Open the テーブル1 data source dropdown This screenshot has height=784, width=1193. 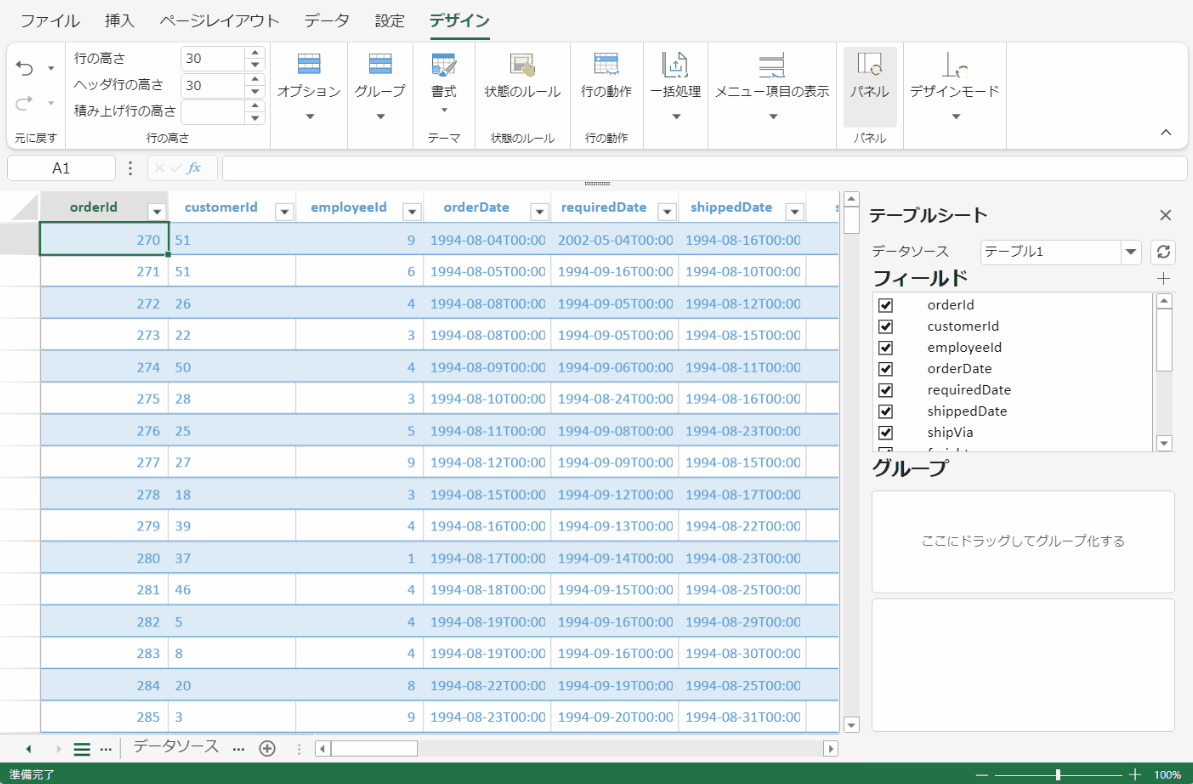point(1131,252)
